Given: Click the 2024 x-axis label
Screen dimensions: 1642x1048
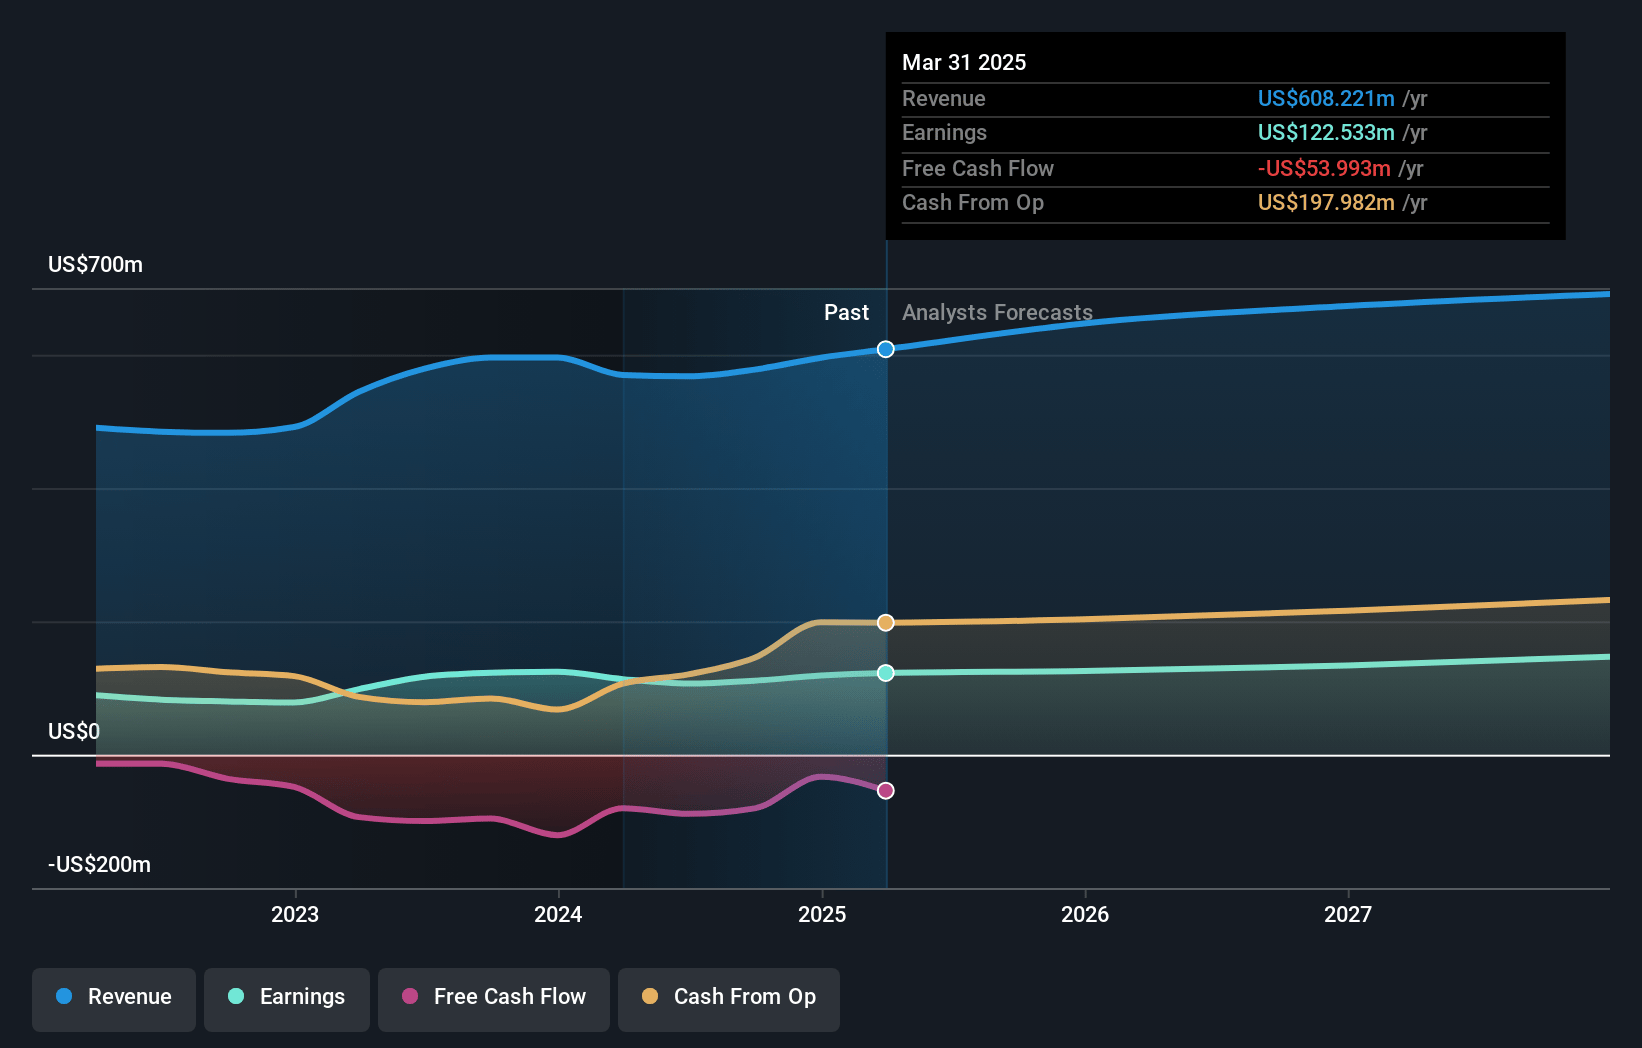Looking at the screenshot, I should (558, 914).
